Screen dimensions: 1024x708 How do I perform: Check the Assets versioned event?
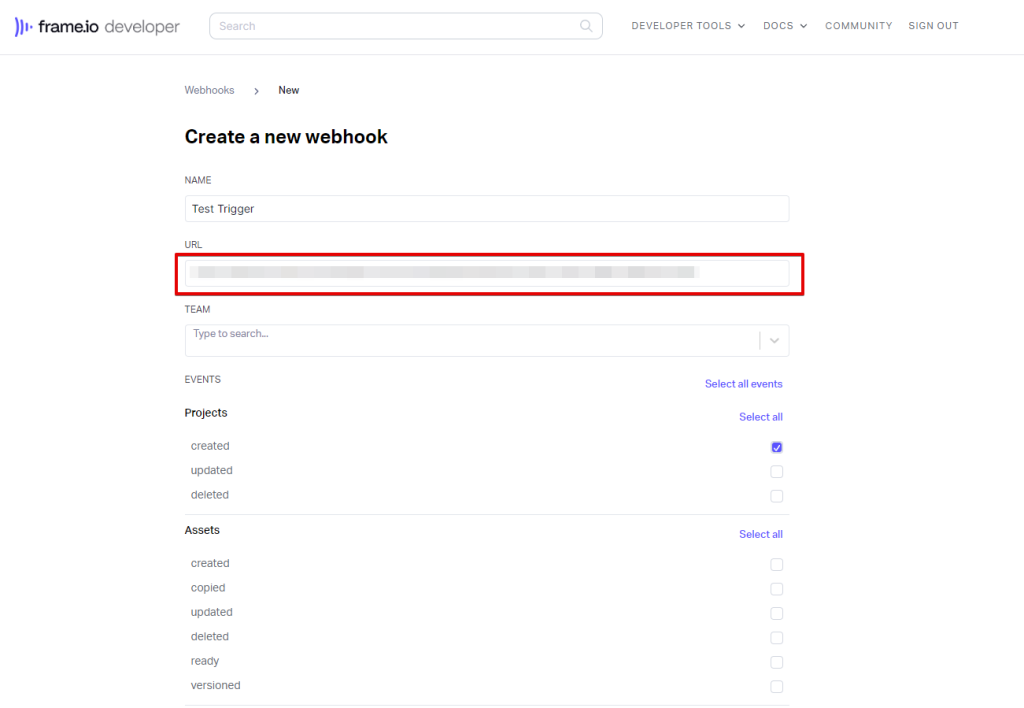(777, 687)
